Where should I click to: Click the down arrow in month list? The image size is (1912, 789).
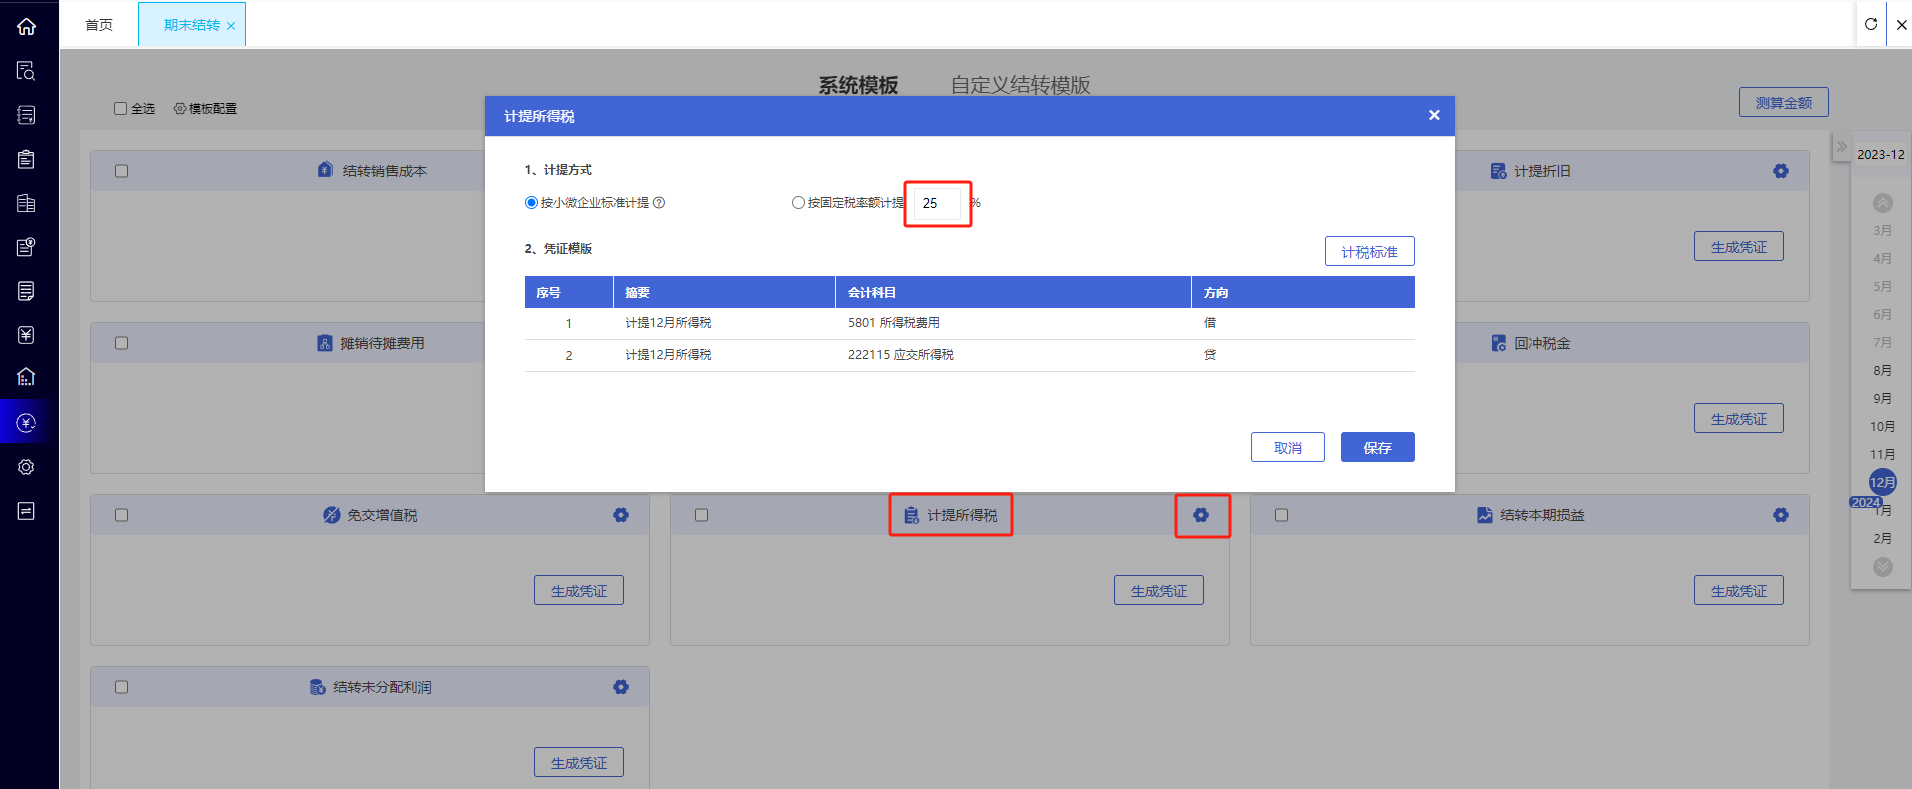(1883, 567)
